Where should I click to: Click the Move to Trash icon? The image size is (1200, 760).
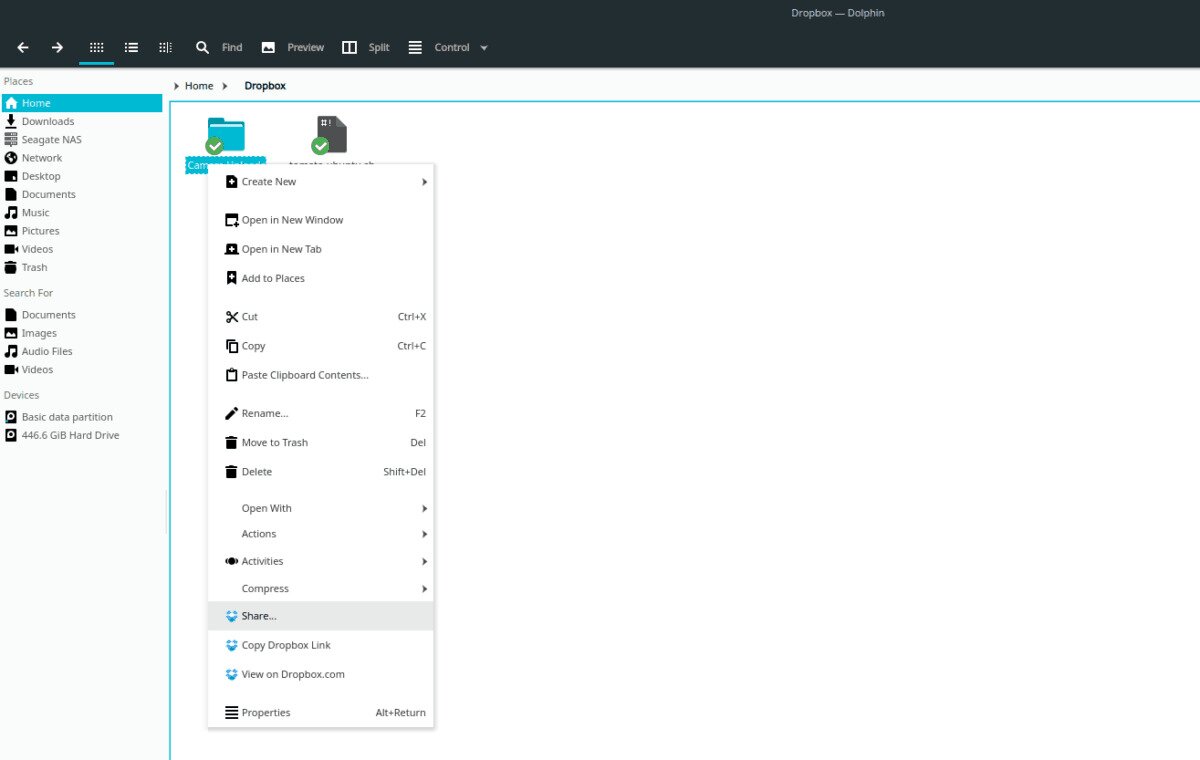pos(232,443)
